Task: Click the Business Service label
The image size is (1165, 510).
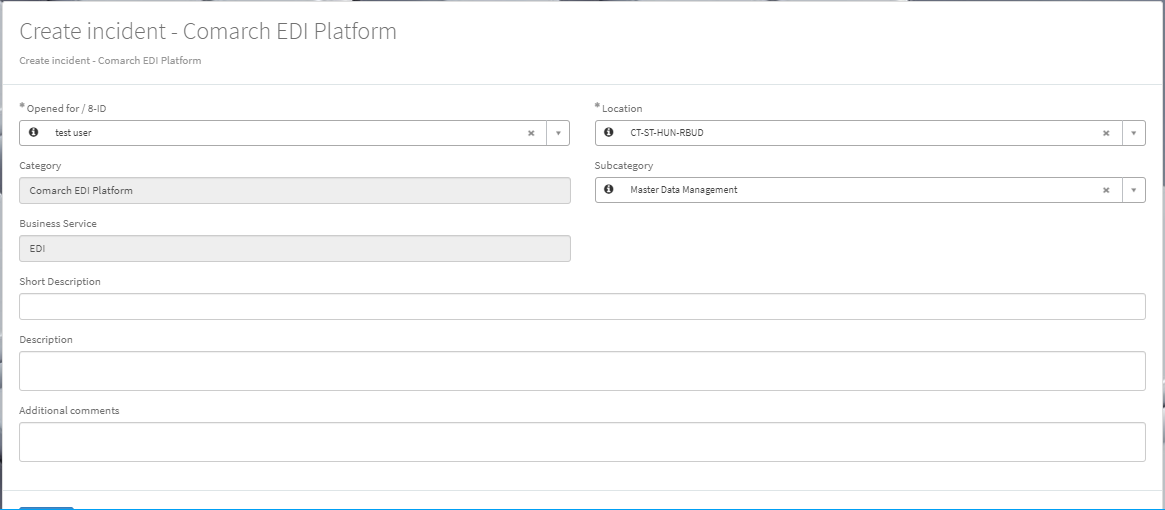Action: (58, 224)
